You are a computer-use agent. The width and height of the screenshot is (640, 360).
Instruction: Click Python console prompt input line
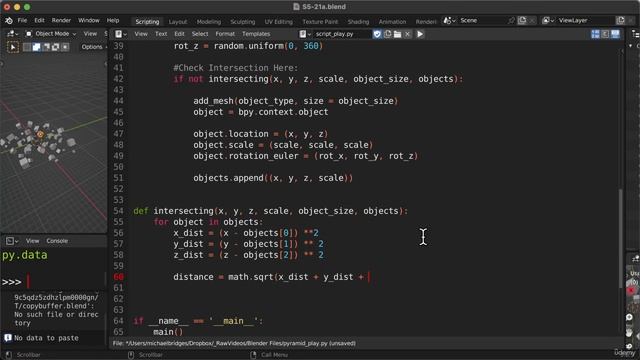point(53,282)
